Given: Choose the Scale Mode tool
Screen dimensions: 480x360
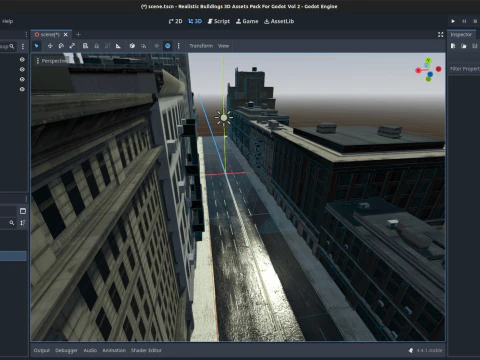Looking at the screenshot, I should click(x=72, y=46).
